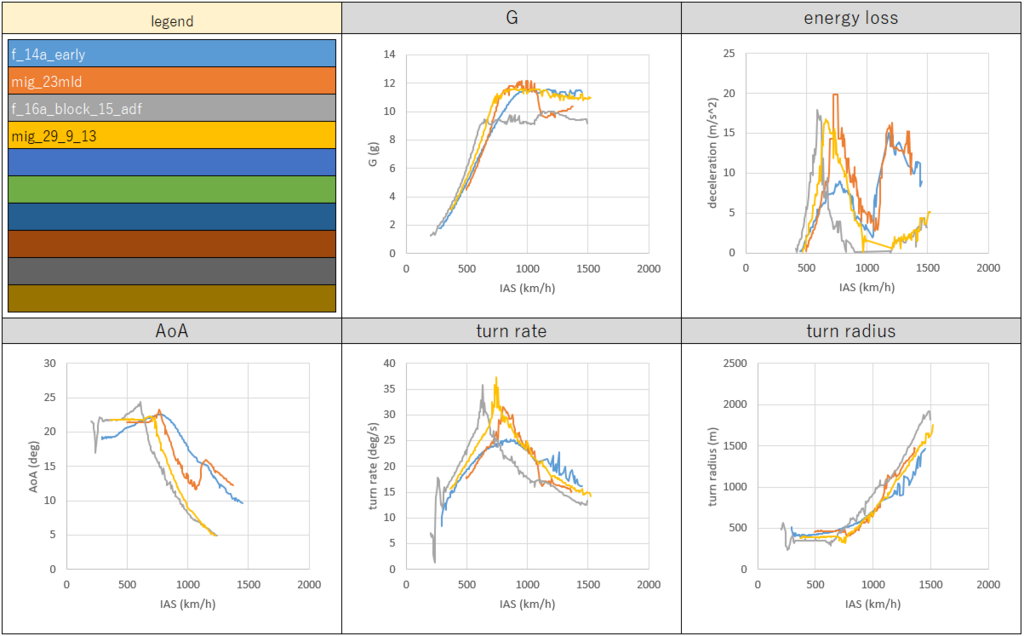
Task: Select the f_14a_early legend entry
Action: (x=171, y=54)
